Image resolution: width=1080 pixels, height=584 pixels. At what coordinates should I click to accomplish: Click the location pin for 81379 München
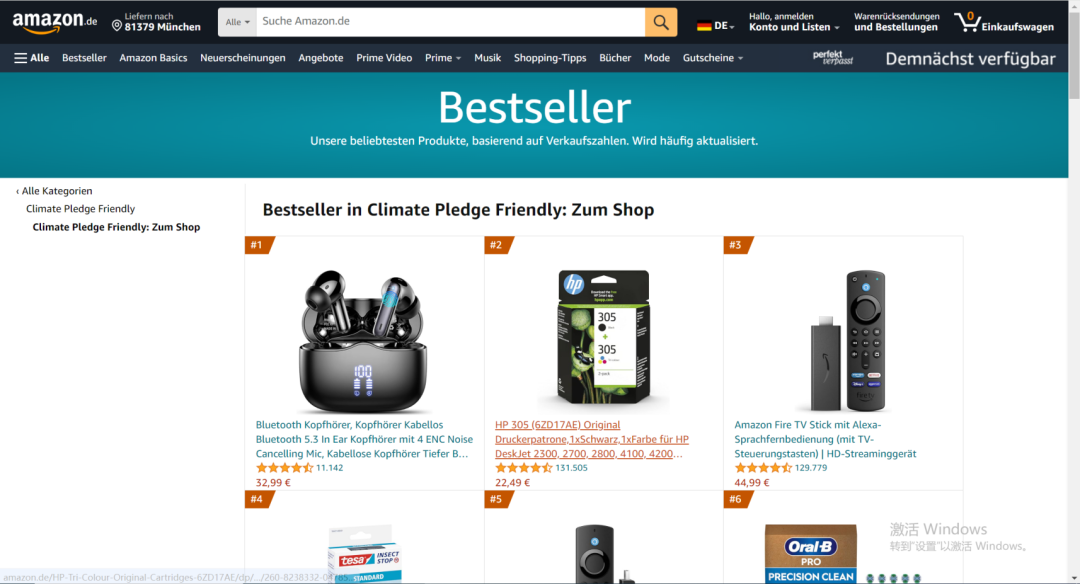pyautogui.click(x=116, y=26)
